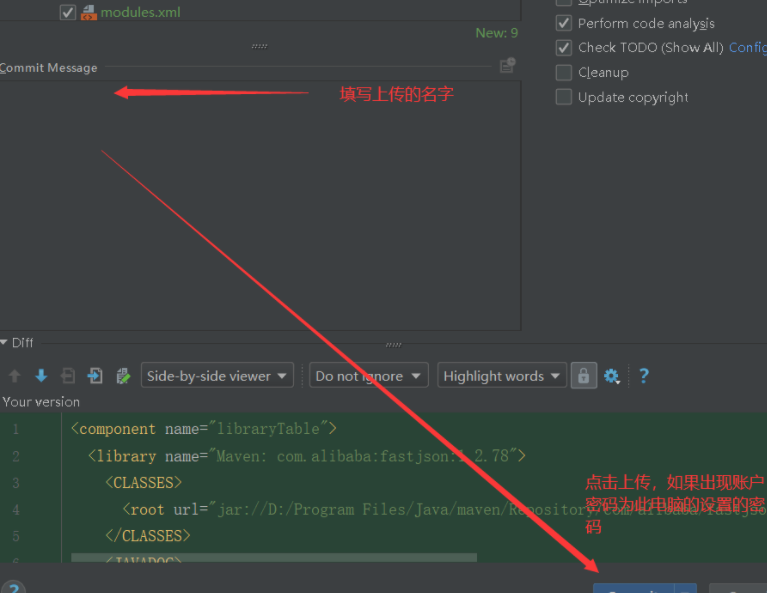Click the dialog help button at bottom left
767x593 pixels.
(x=13, y=587)
